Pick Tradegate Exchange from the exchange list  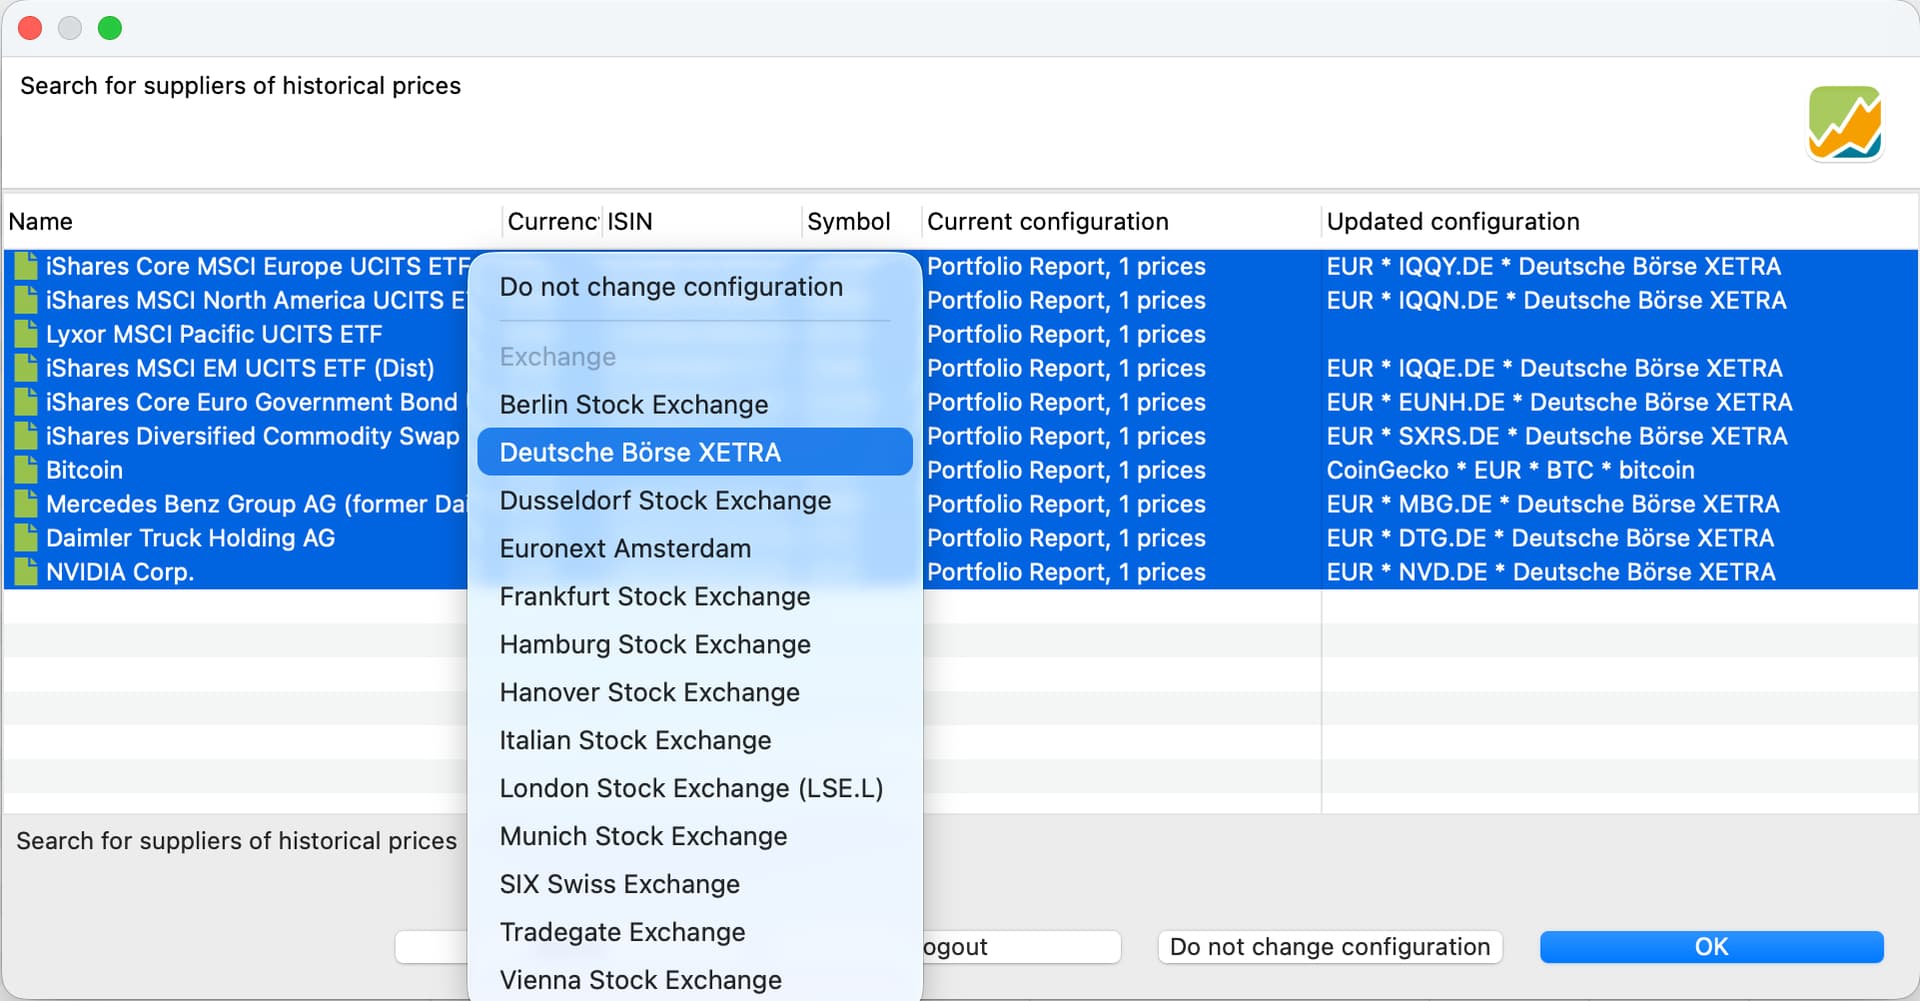622,932
